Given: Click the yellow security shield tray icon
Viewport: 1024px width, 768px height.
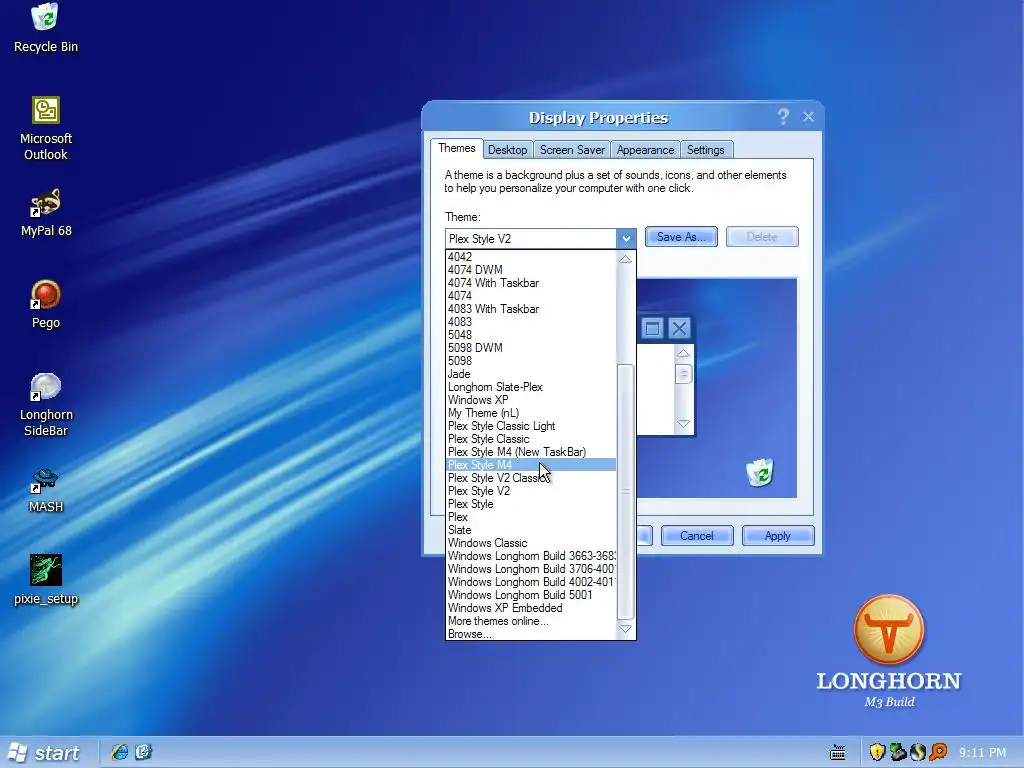Looking at the screenshot, I should pyautogui.click(x=876, y=753).
